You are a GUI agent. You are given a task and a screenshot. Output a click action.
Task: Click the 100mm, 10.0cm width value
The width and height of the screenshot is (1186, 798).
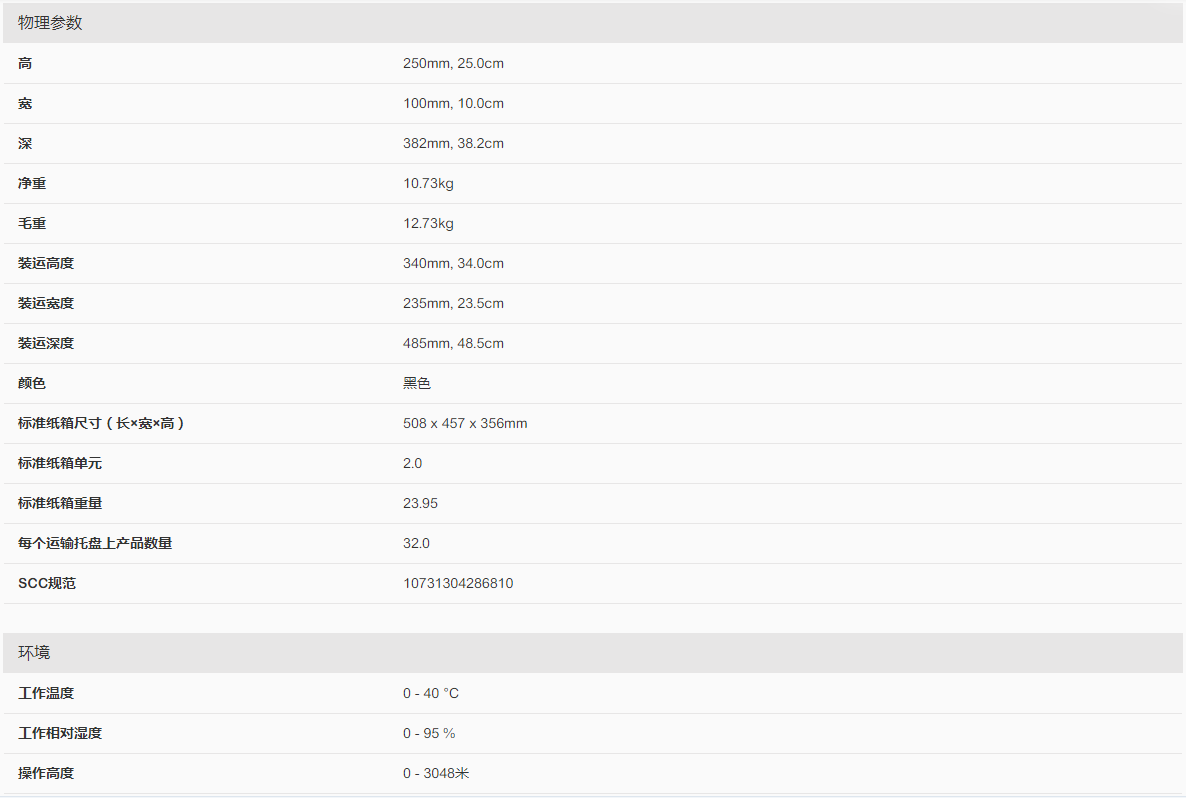(453, 104)
